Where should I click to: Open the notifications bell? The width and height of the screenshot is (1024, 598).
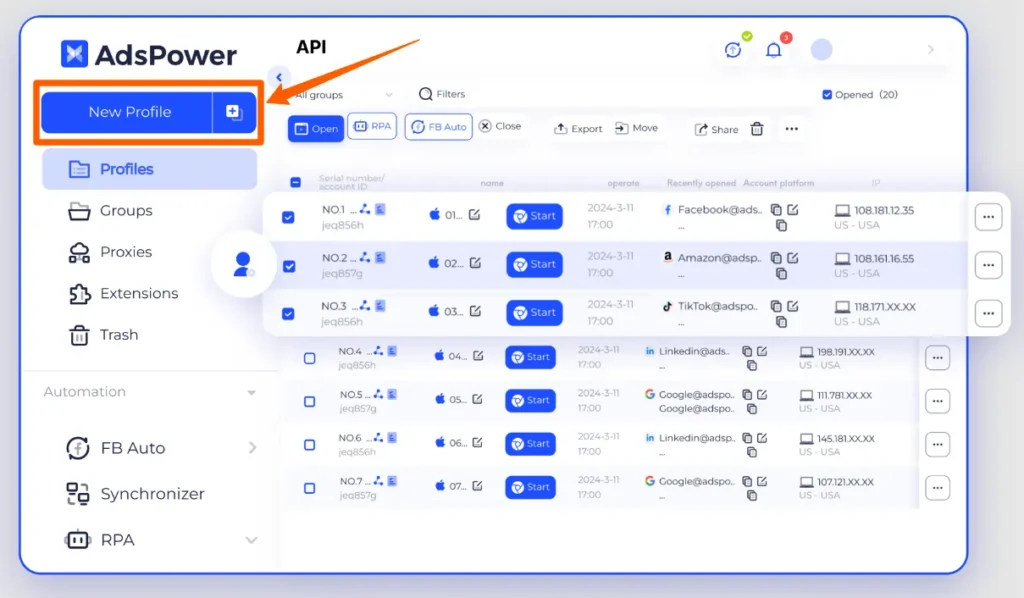coord(774,50)
